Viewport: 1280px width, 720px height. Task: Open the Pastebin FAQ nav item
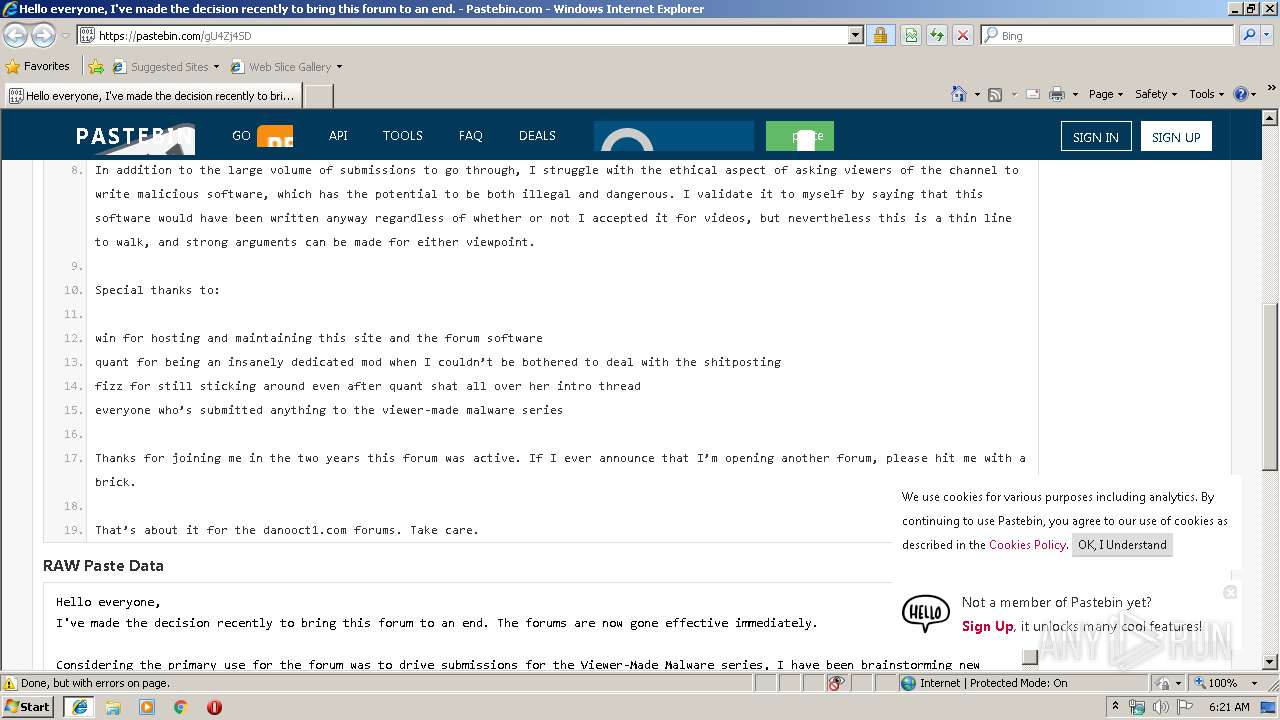coord(470,136)
